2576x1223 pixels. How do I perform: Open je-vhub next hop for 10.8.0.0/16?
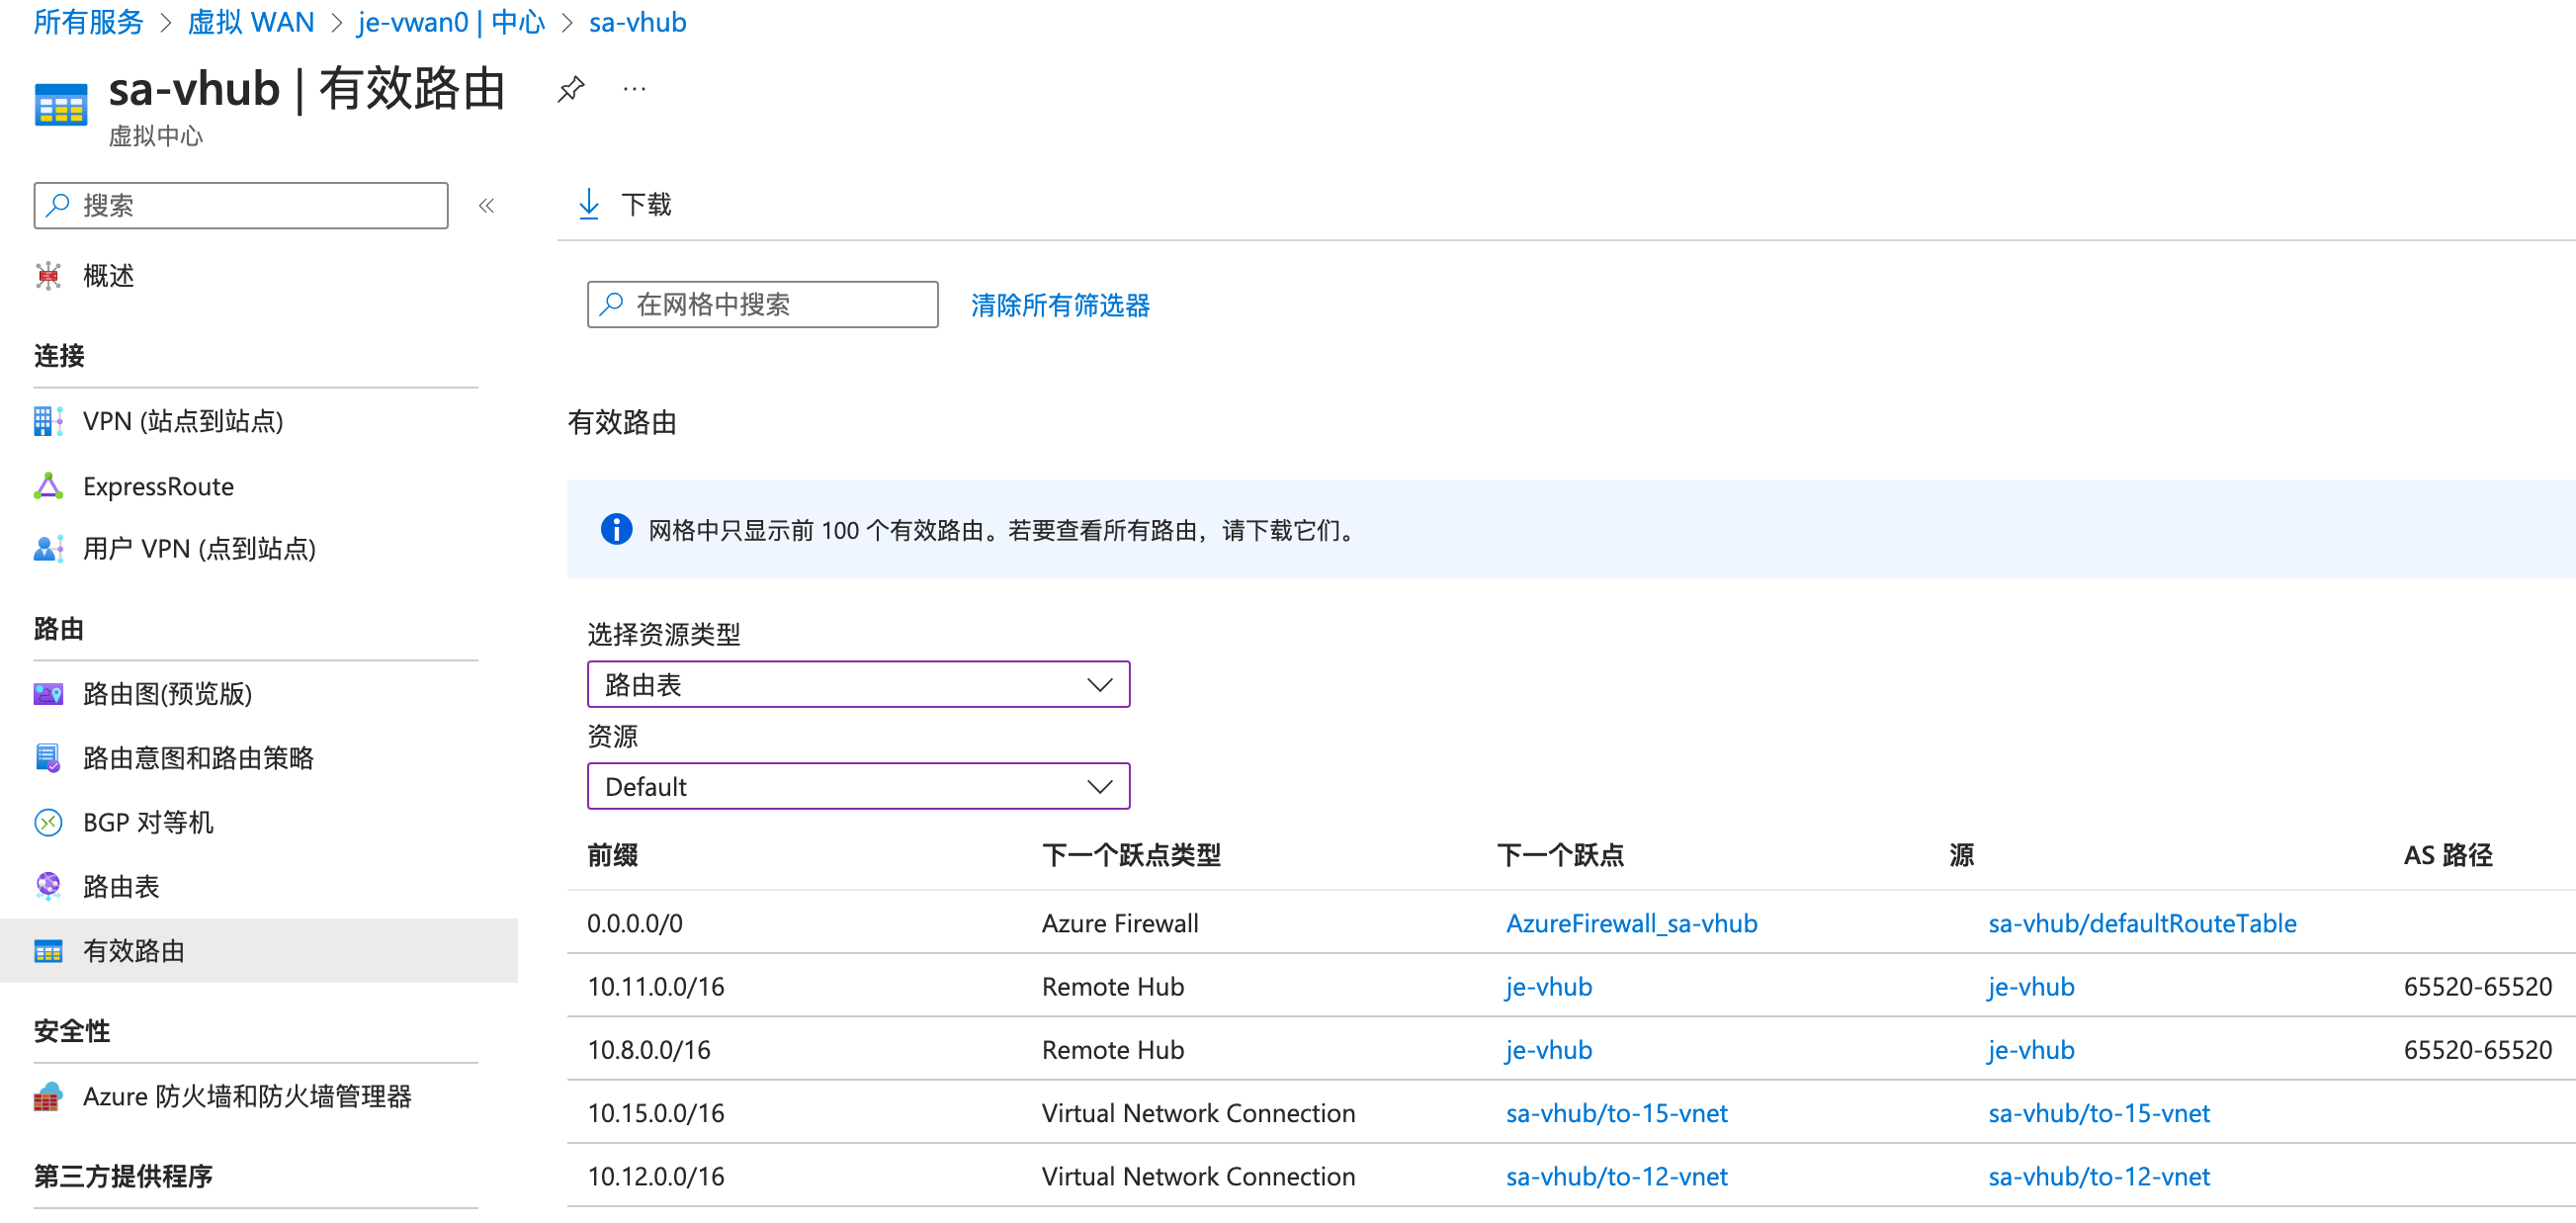click(1549, 1050)
